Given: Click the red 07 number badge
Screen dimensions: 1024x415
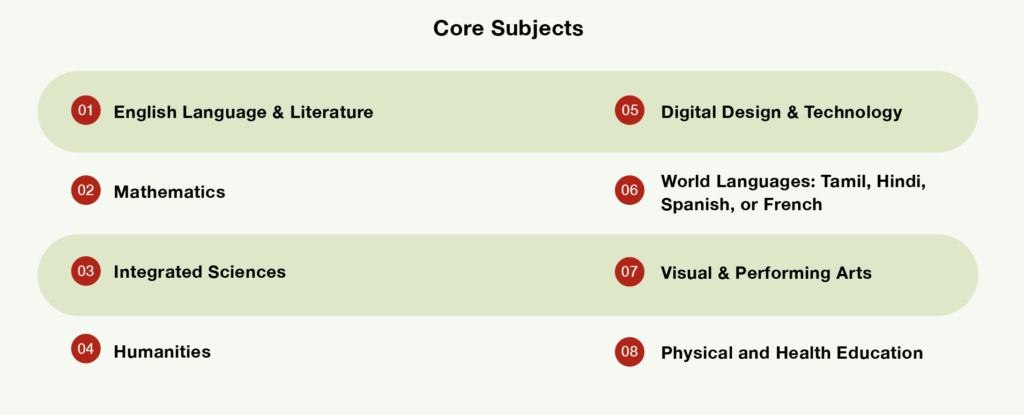Looking at the screenshot, I should coord(629,271).
